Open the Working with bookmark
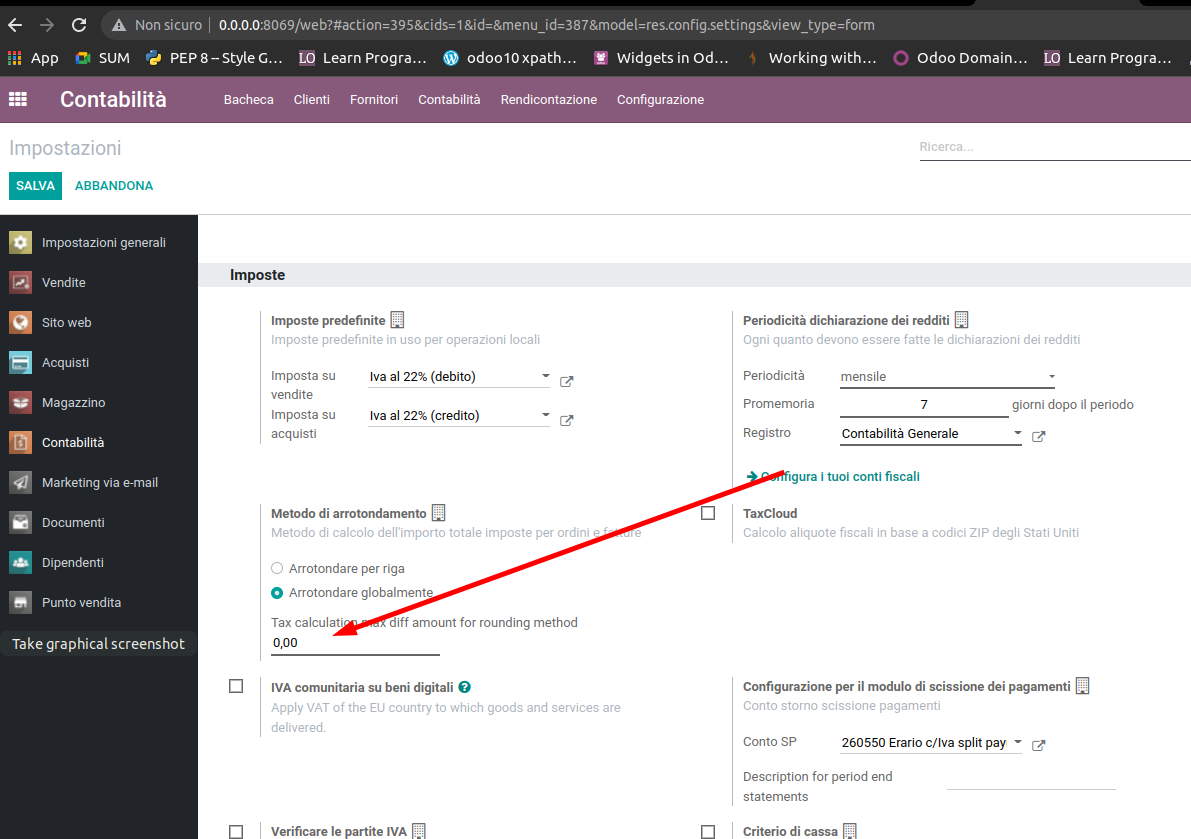This screenshot has height=839, width=1191. point(811,58)
